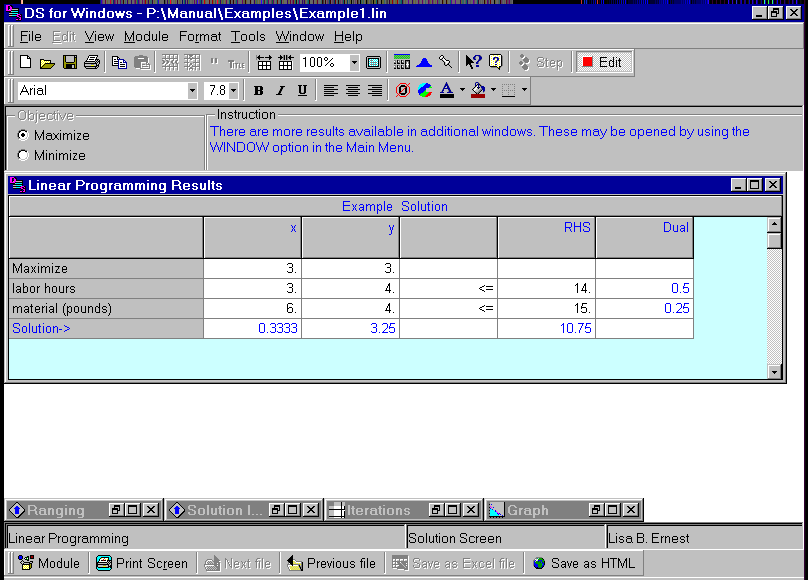Click the Print icon in toolbar
This screenshot has height=580, width=808.
(x=92, y=62)
